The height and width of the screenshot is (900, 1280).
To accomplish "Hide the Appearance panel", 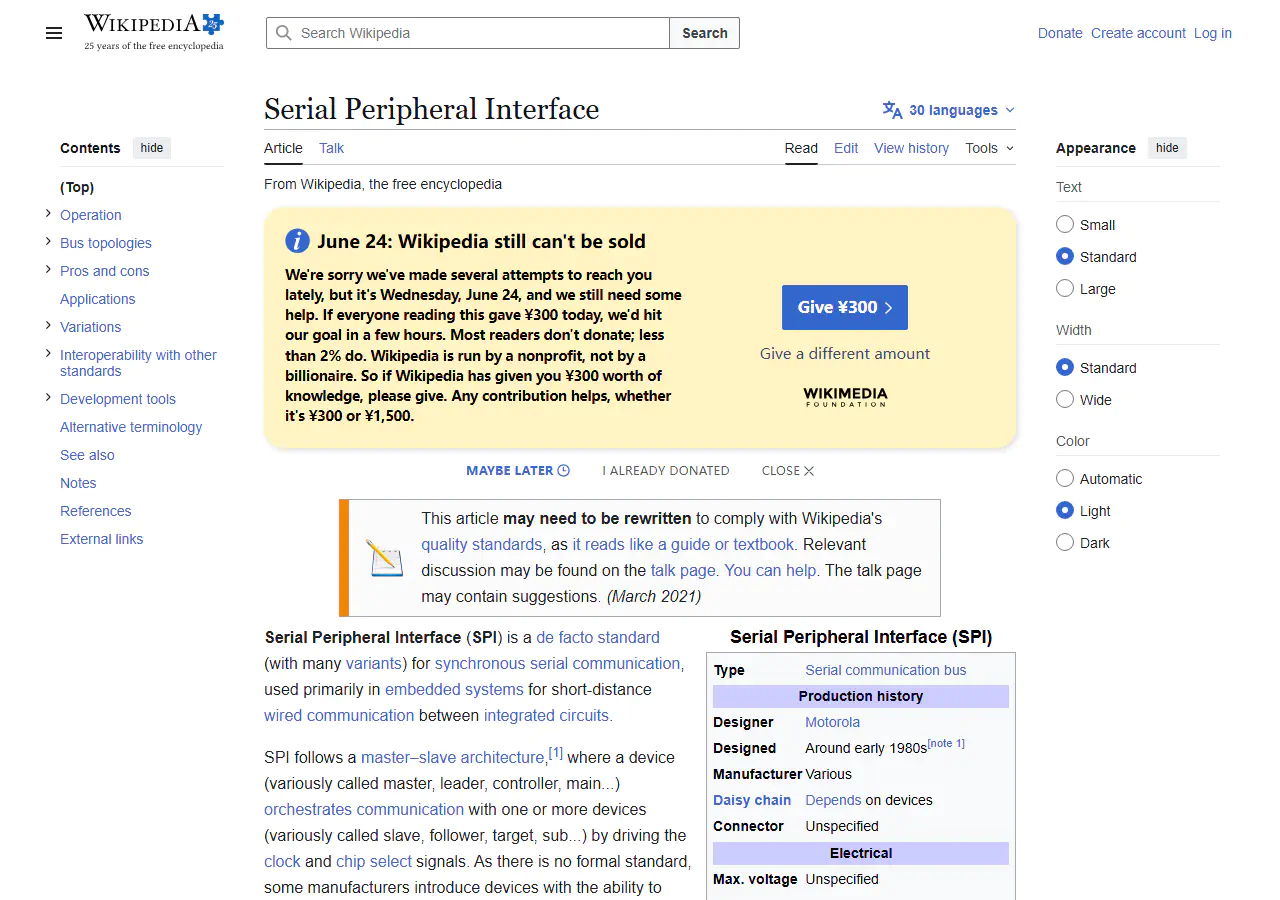I will click(x=1167, y=148).
